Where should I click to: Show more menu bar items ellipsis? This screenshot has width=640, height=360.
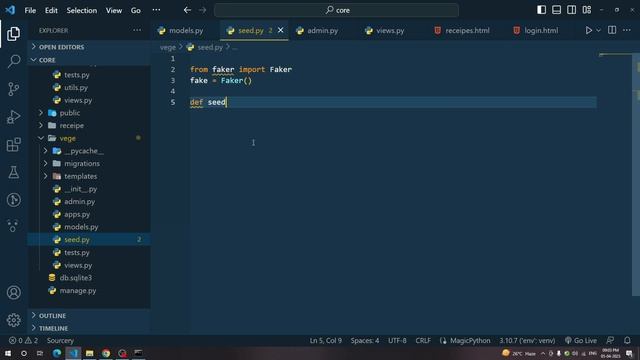[x=156, y=10]
